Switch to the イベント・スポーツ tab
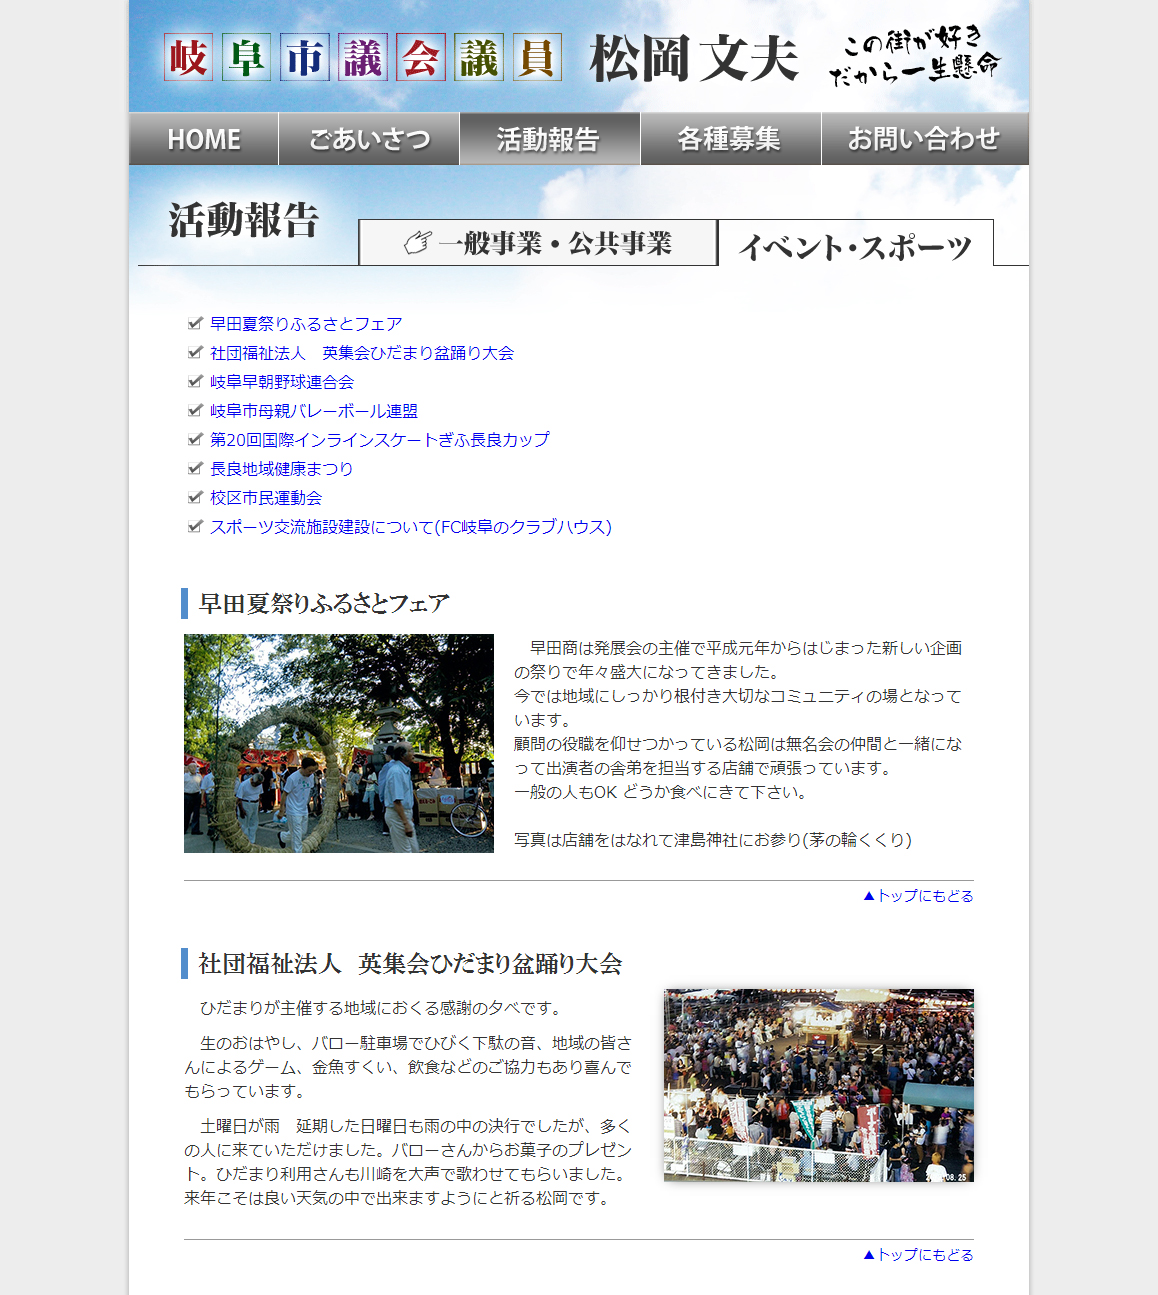Image resolution: width=1158 pixels, height=1295 pixels. [856, 244]
